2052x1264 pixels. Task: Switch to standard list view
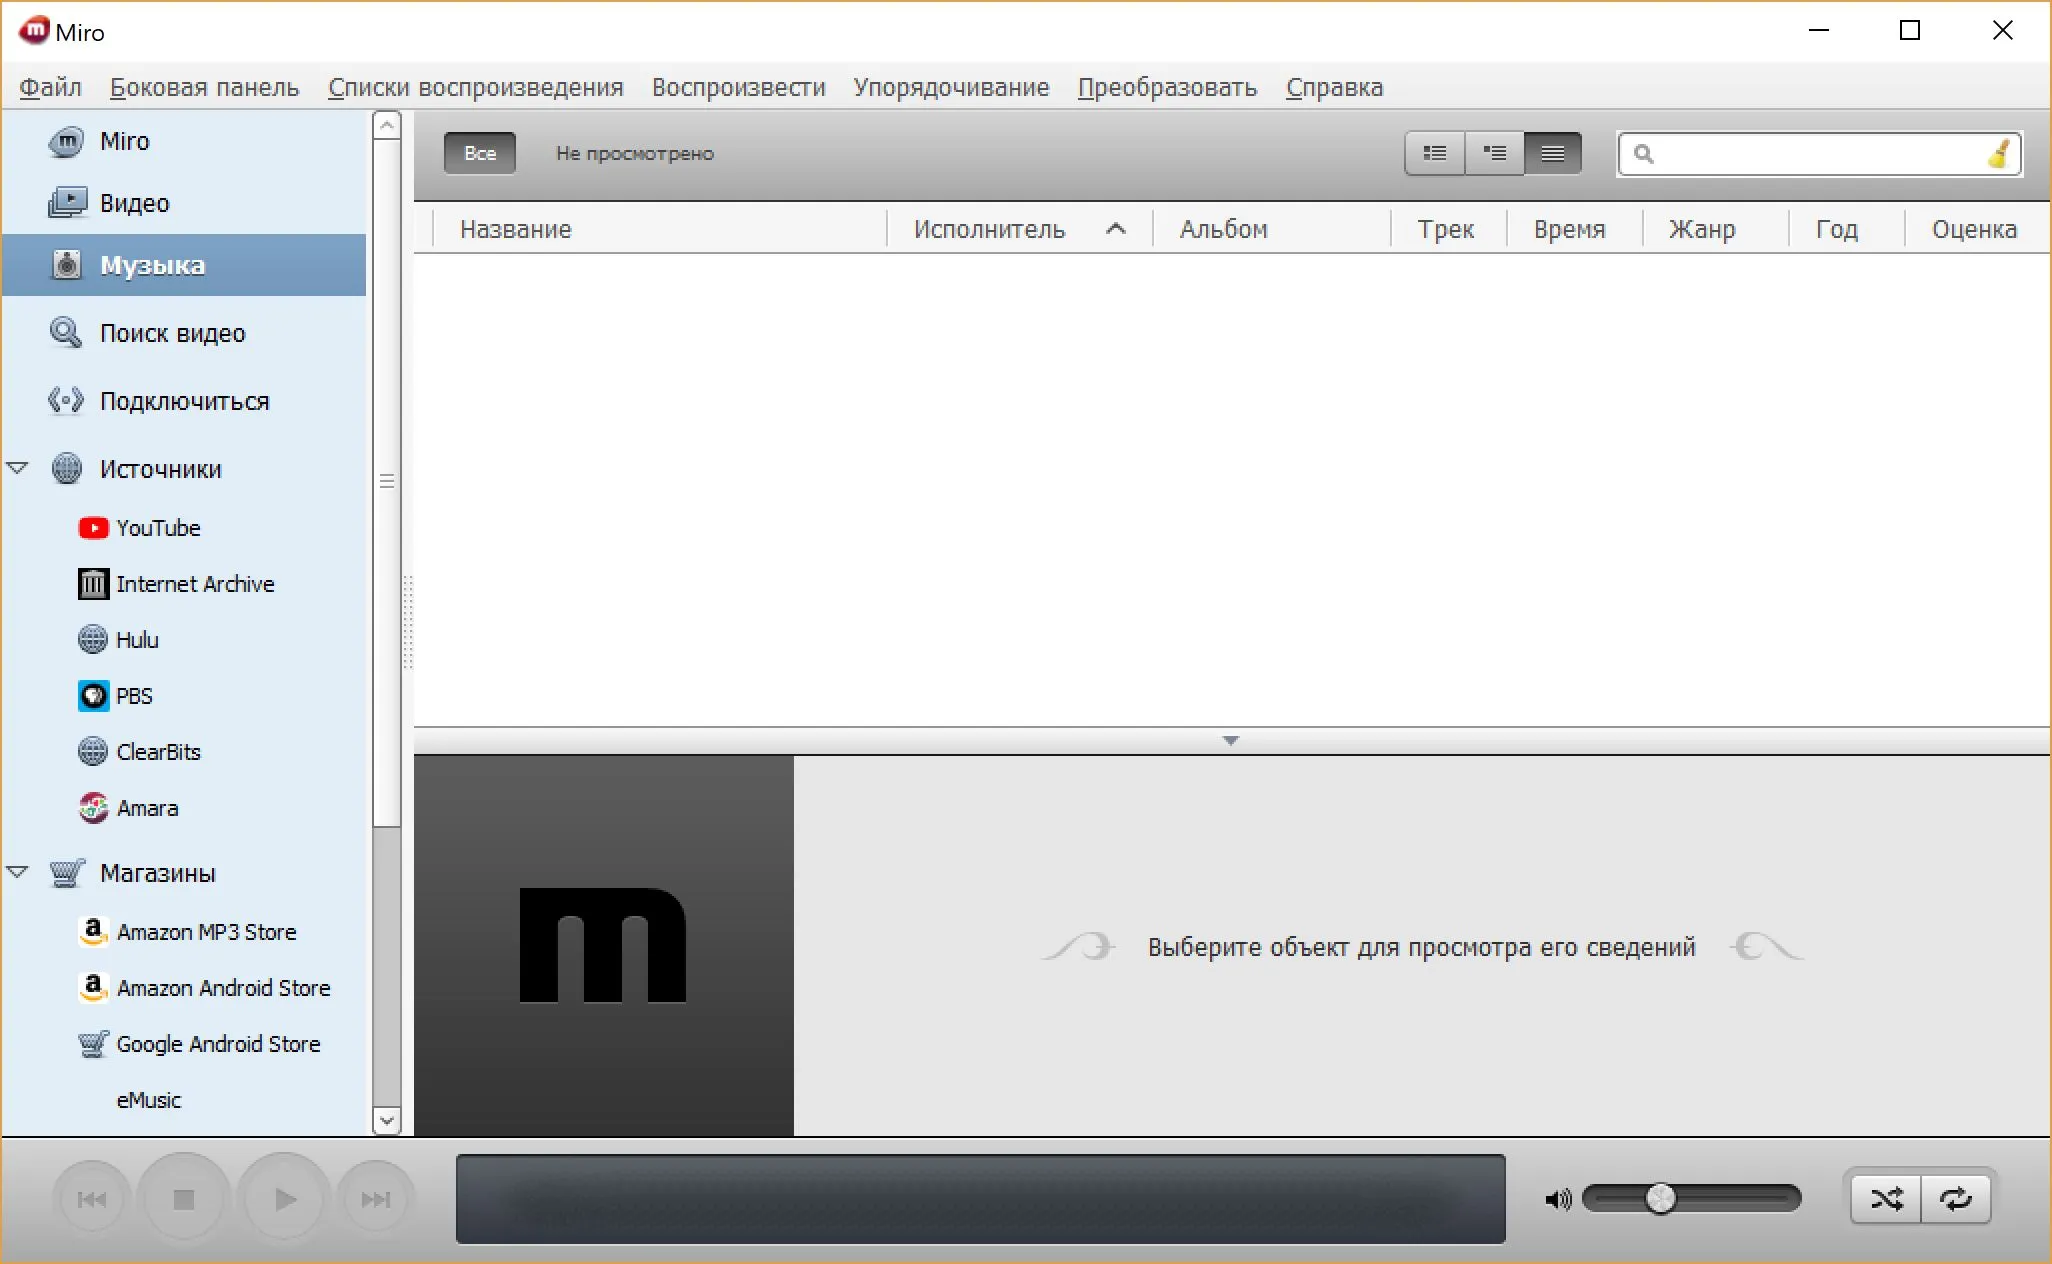click(1435, 153)
